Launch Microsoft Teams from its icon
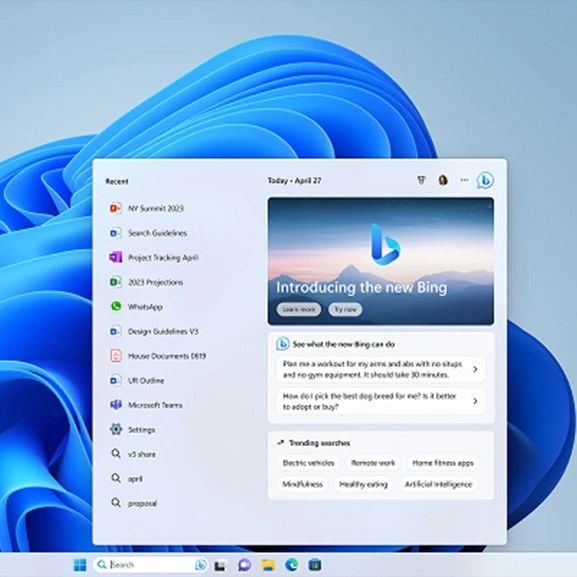The height and width of the screenshot is (577, 577). pos(116,405)
